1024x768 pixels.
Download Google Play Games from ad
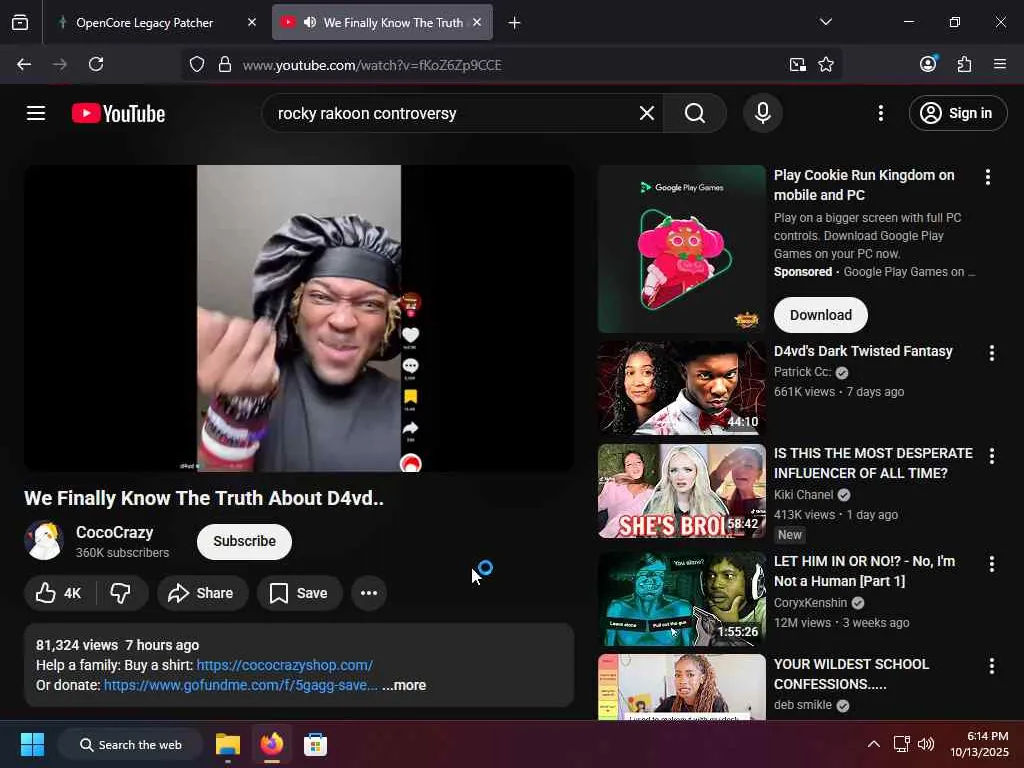click(821, 315)
